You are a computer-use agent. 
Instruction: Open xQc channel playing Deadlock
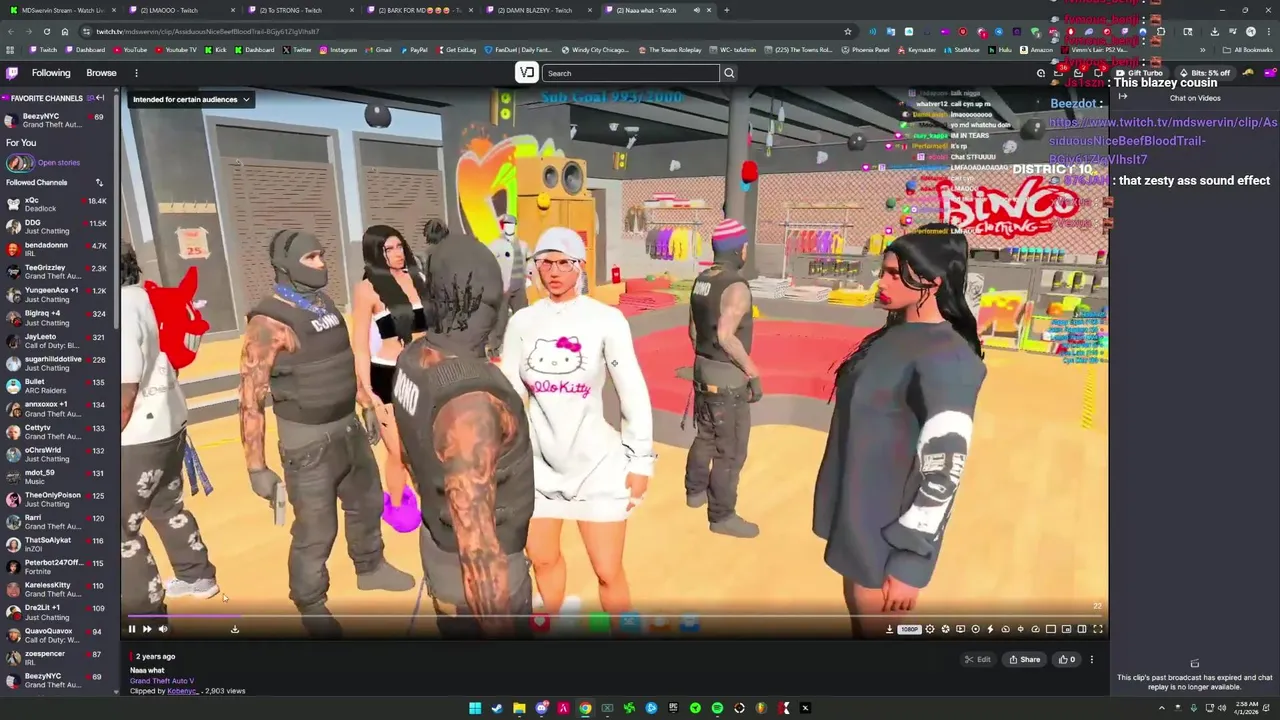55,204
